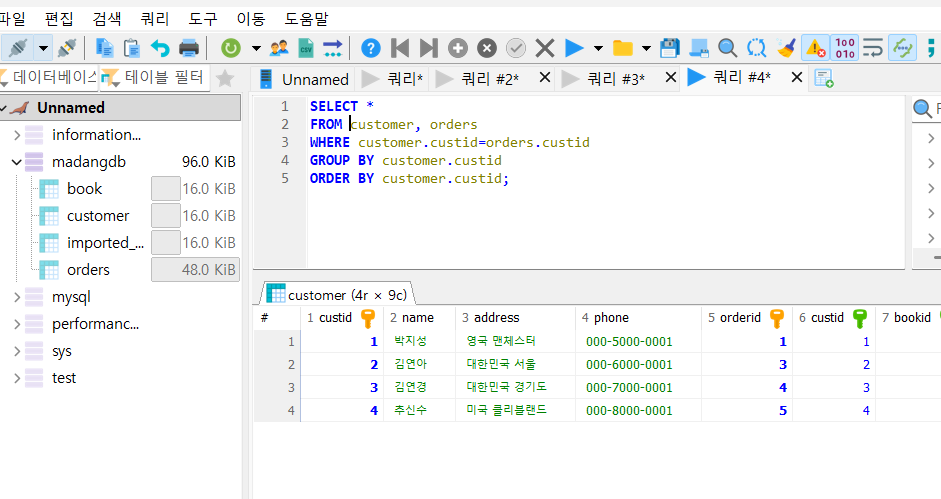Jump to last row using skip-forward icon
The height and width of the screenshot is (499, 941).
(428, 48)
